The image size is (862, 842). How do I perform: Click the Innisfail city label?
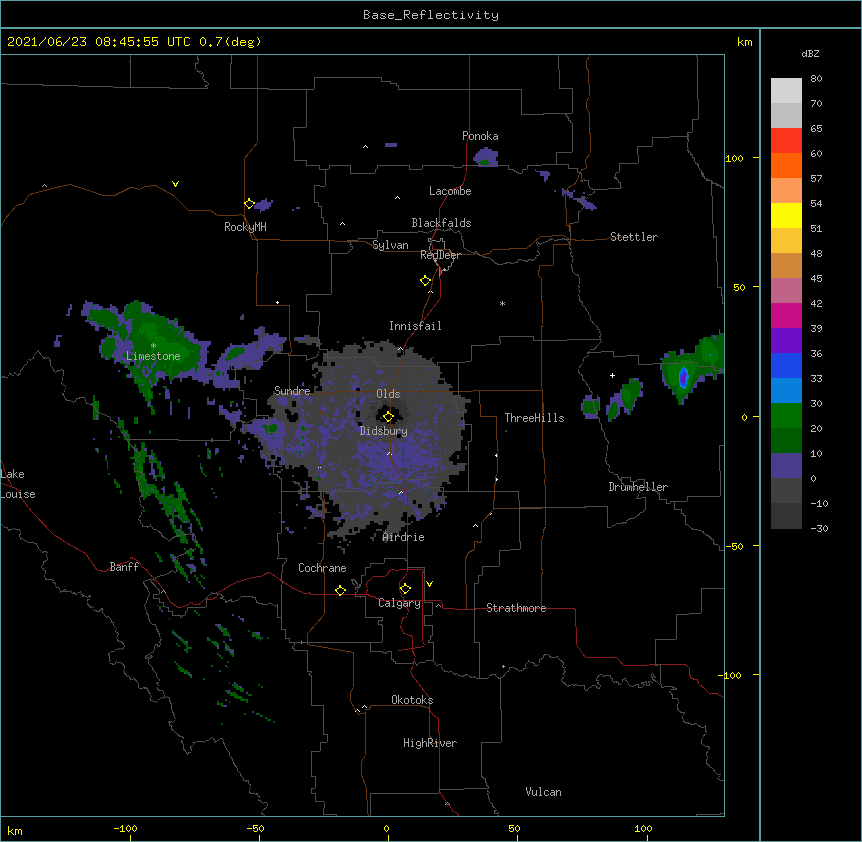click(415, 326)
